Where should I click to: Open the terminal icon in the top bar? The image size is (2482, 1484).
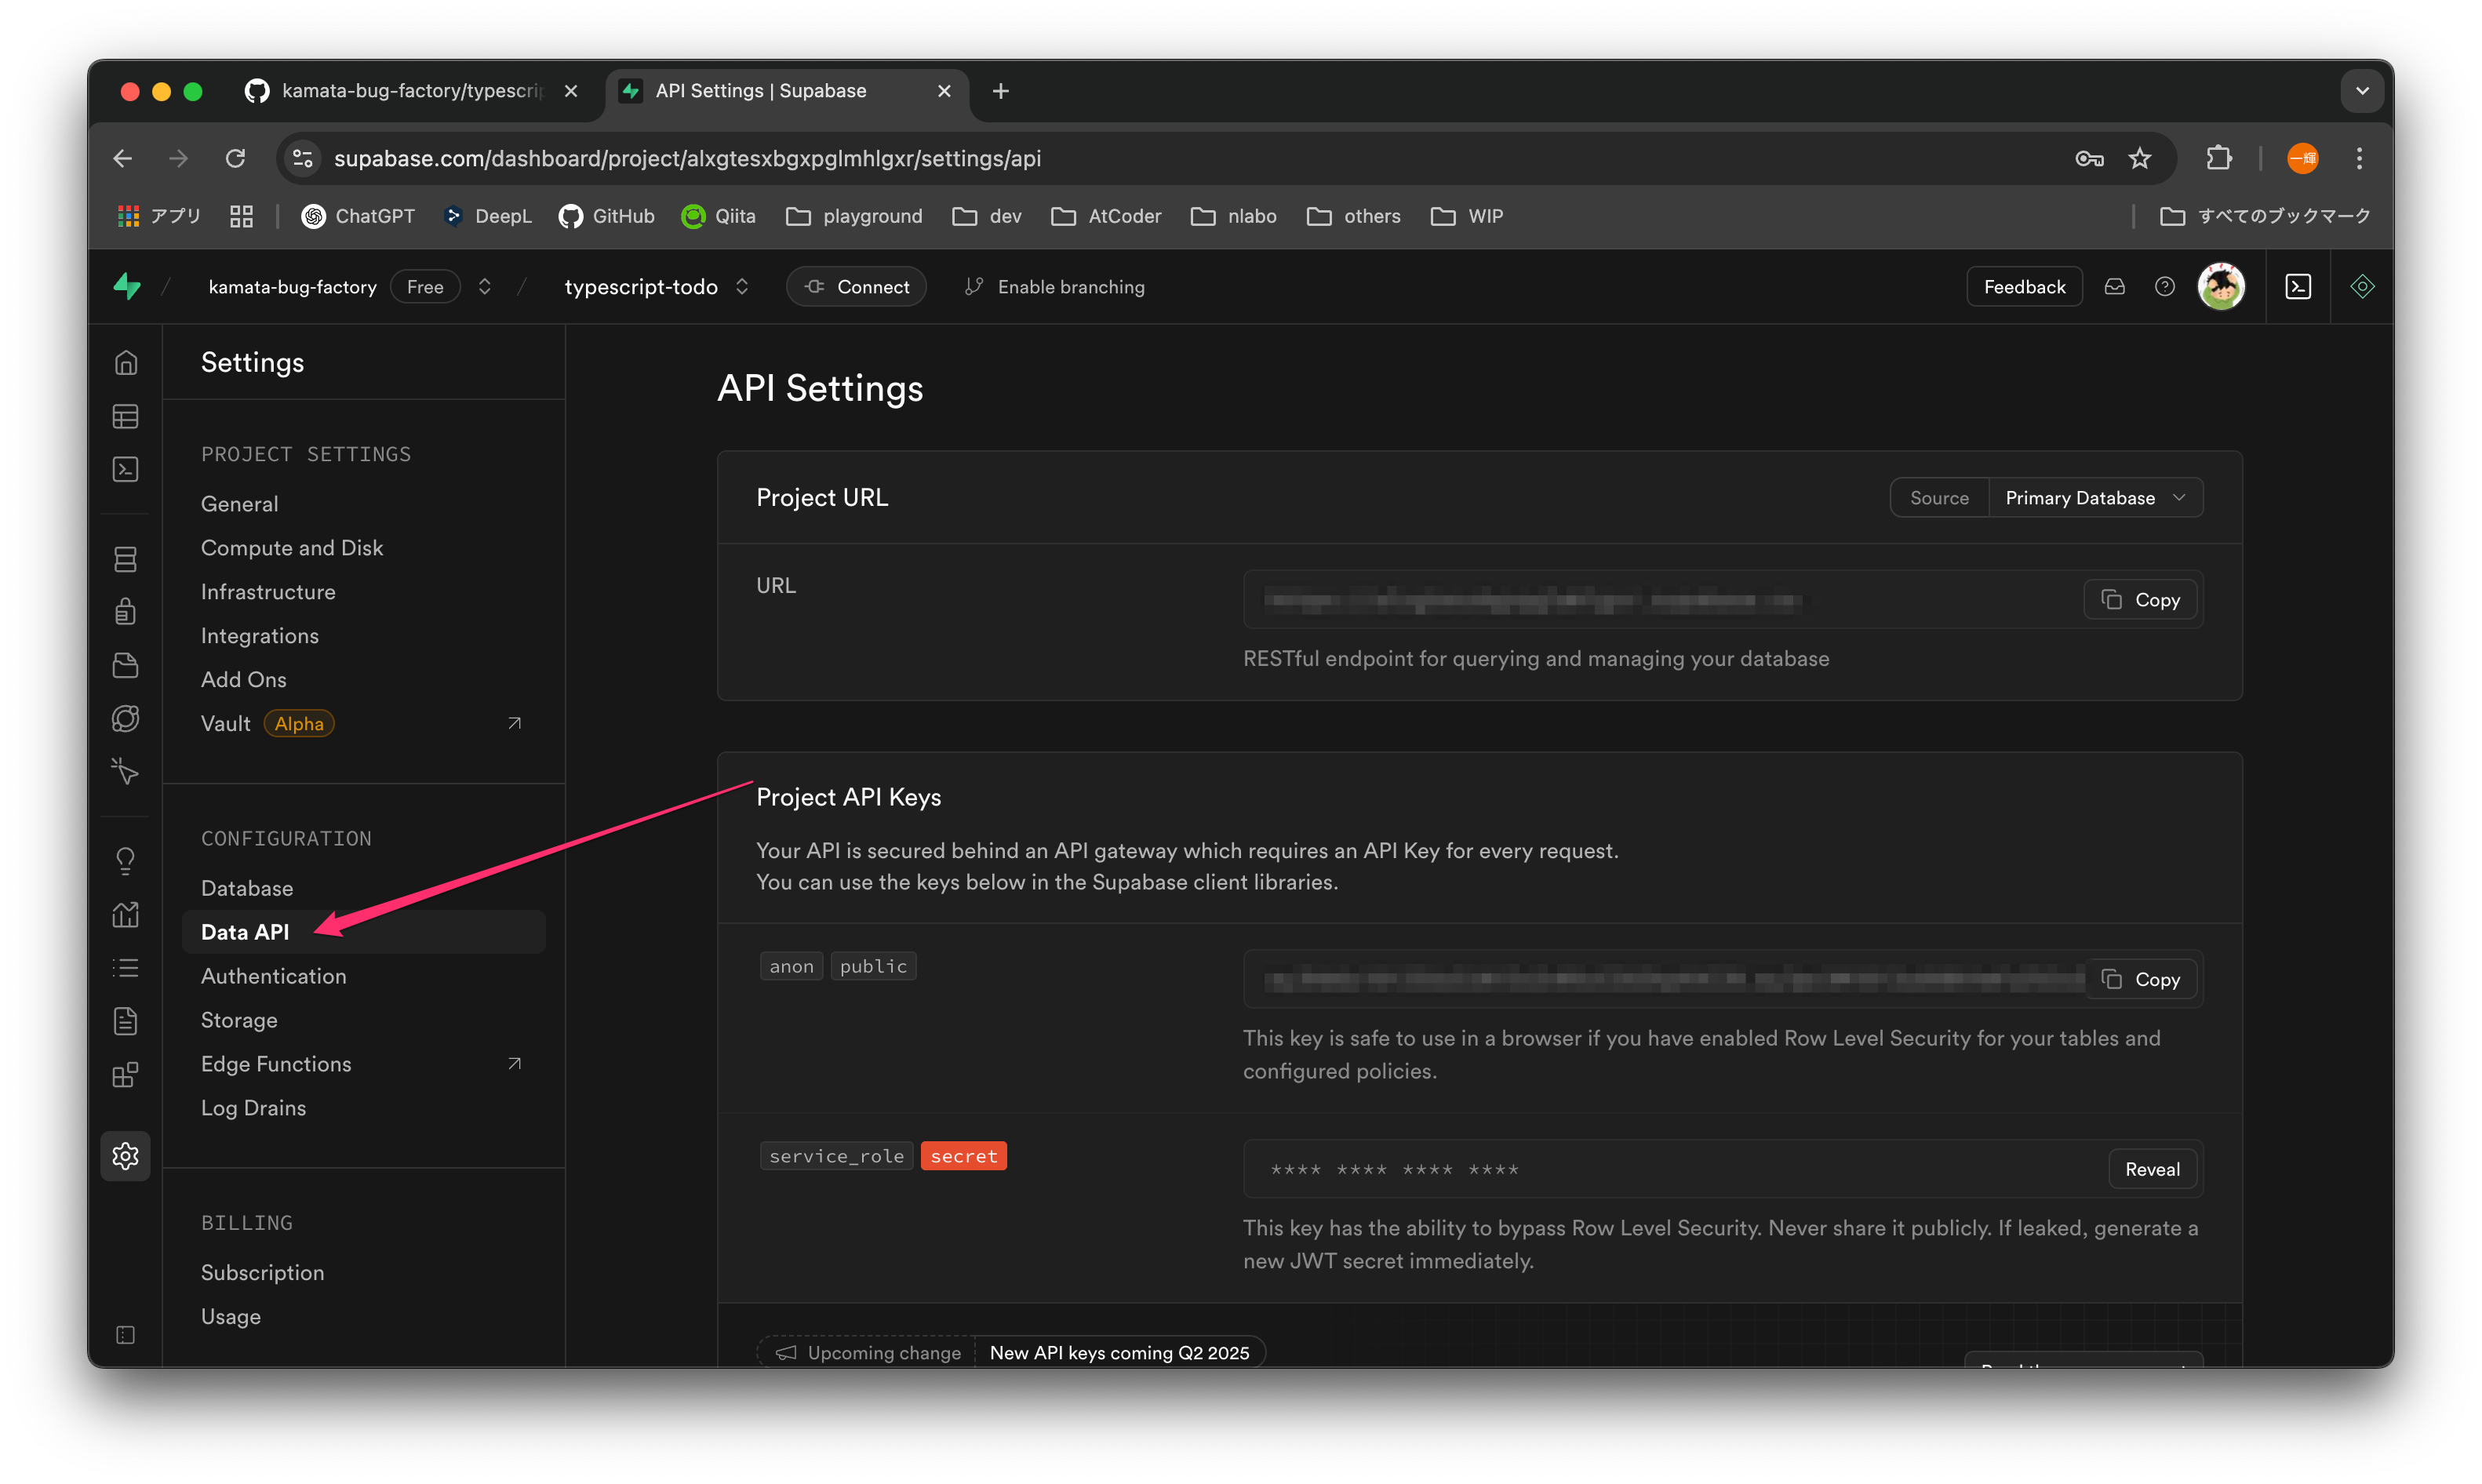coord(2298,286)
